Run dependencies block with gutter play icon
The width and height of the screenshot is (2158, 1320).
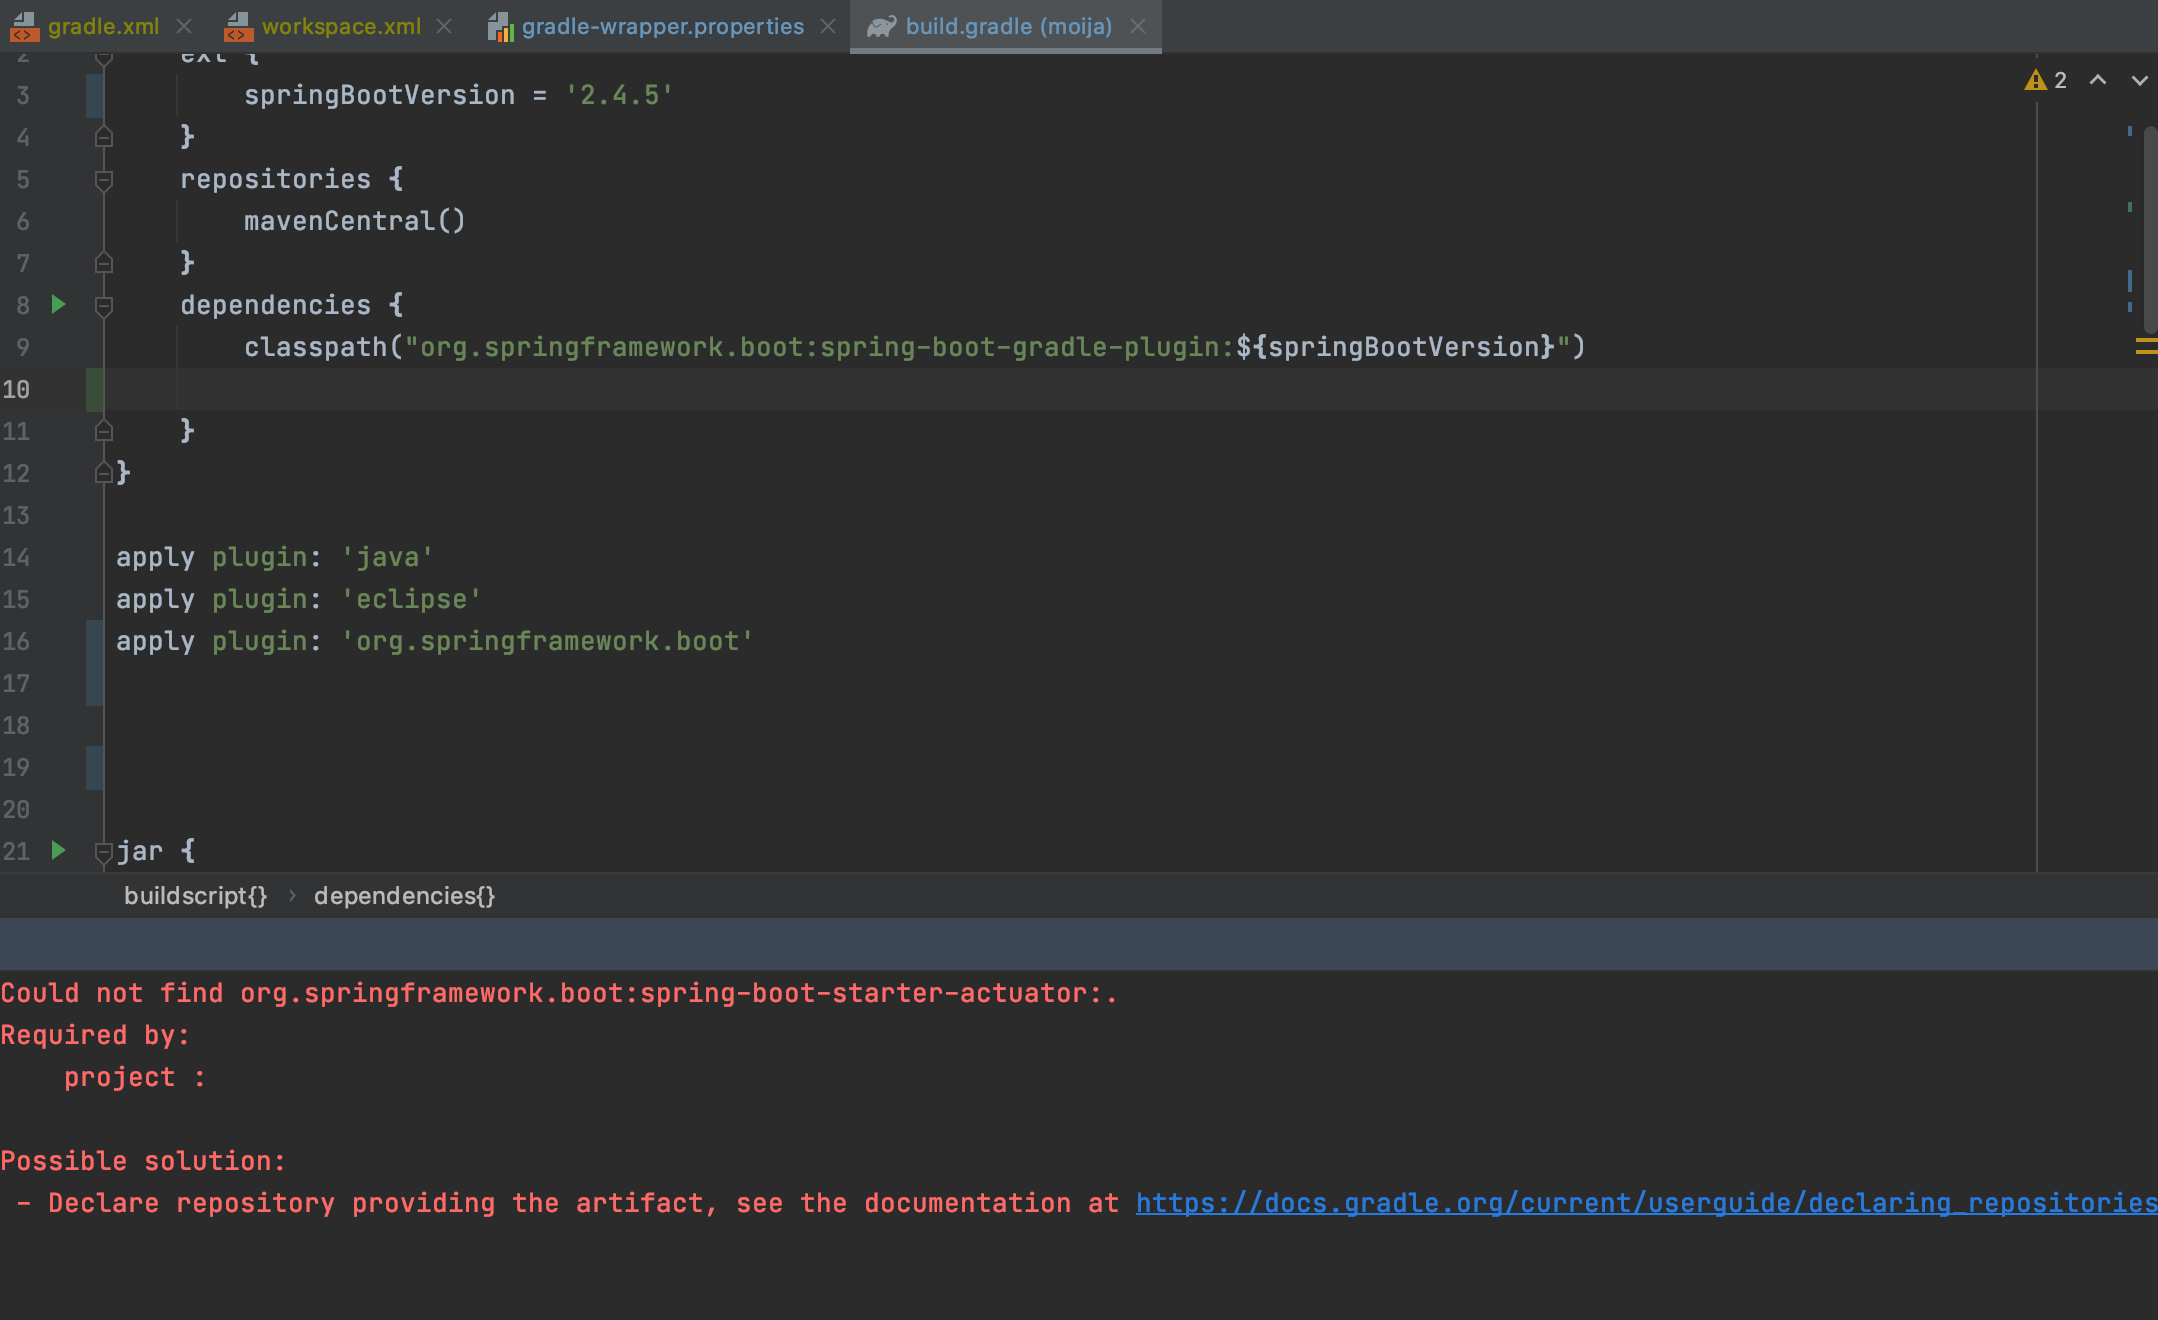pos(58,304)
